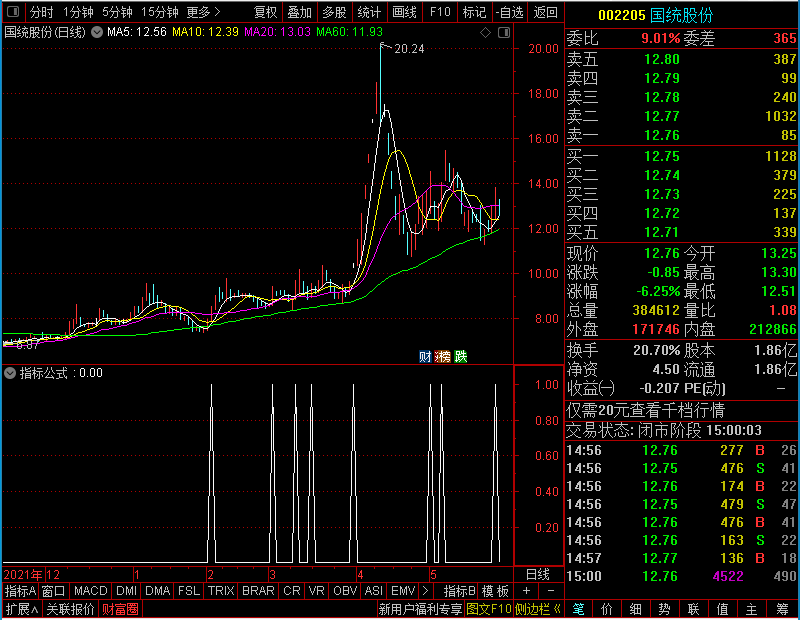The width and height of the screenshot is (800, 620).
Task: Open the 分时 intraday view
Action: (41, 12)
